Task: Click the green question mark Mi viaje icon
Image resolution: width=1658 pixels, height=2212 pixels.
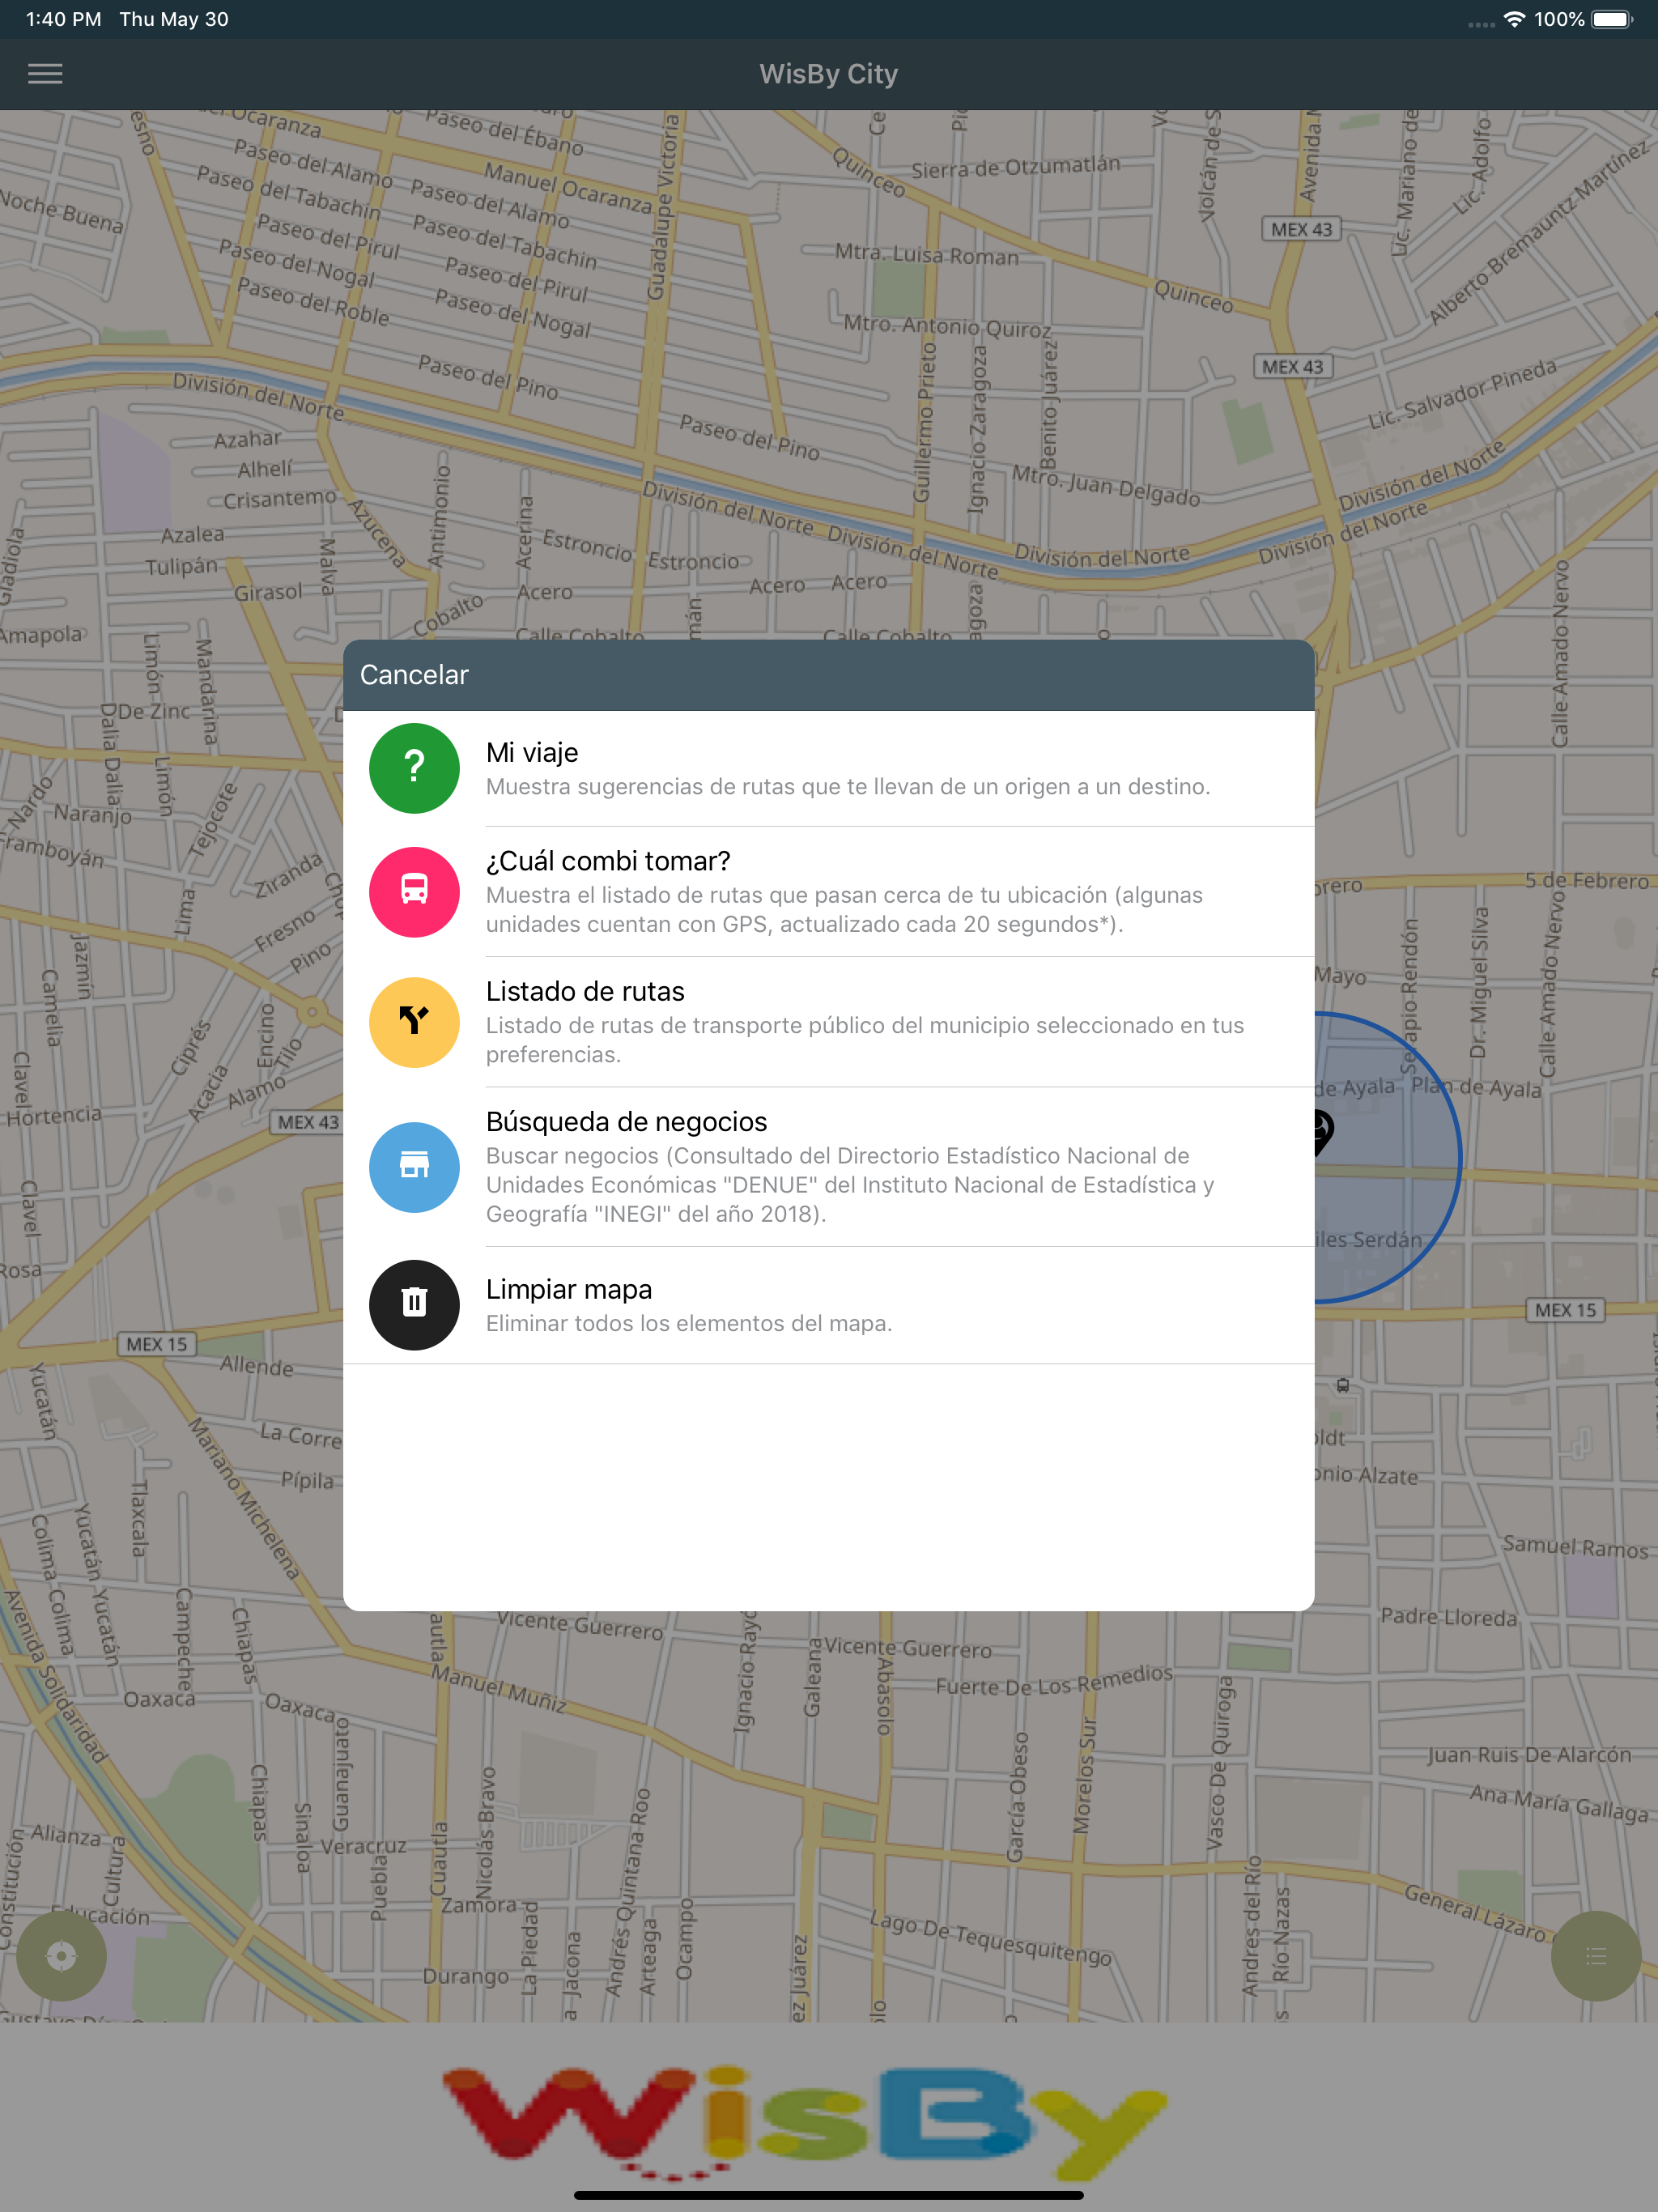Action: pos(414,768)
